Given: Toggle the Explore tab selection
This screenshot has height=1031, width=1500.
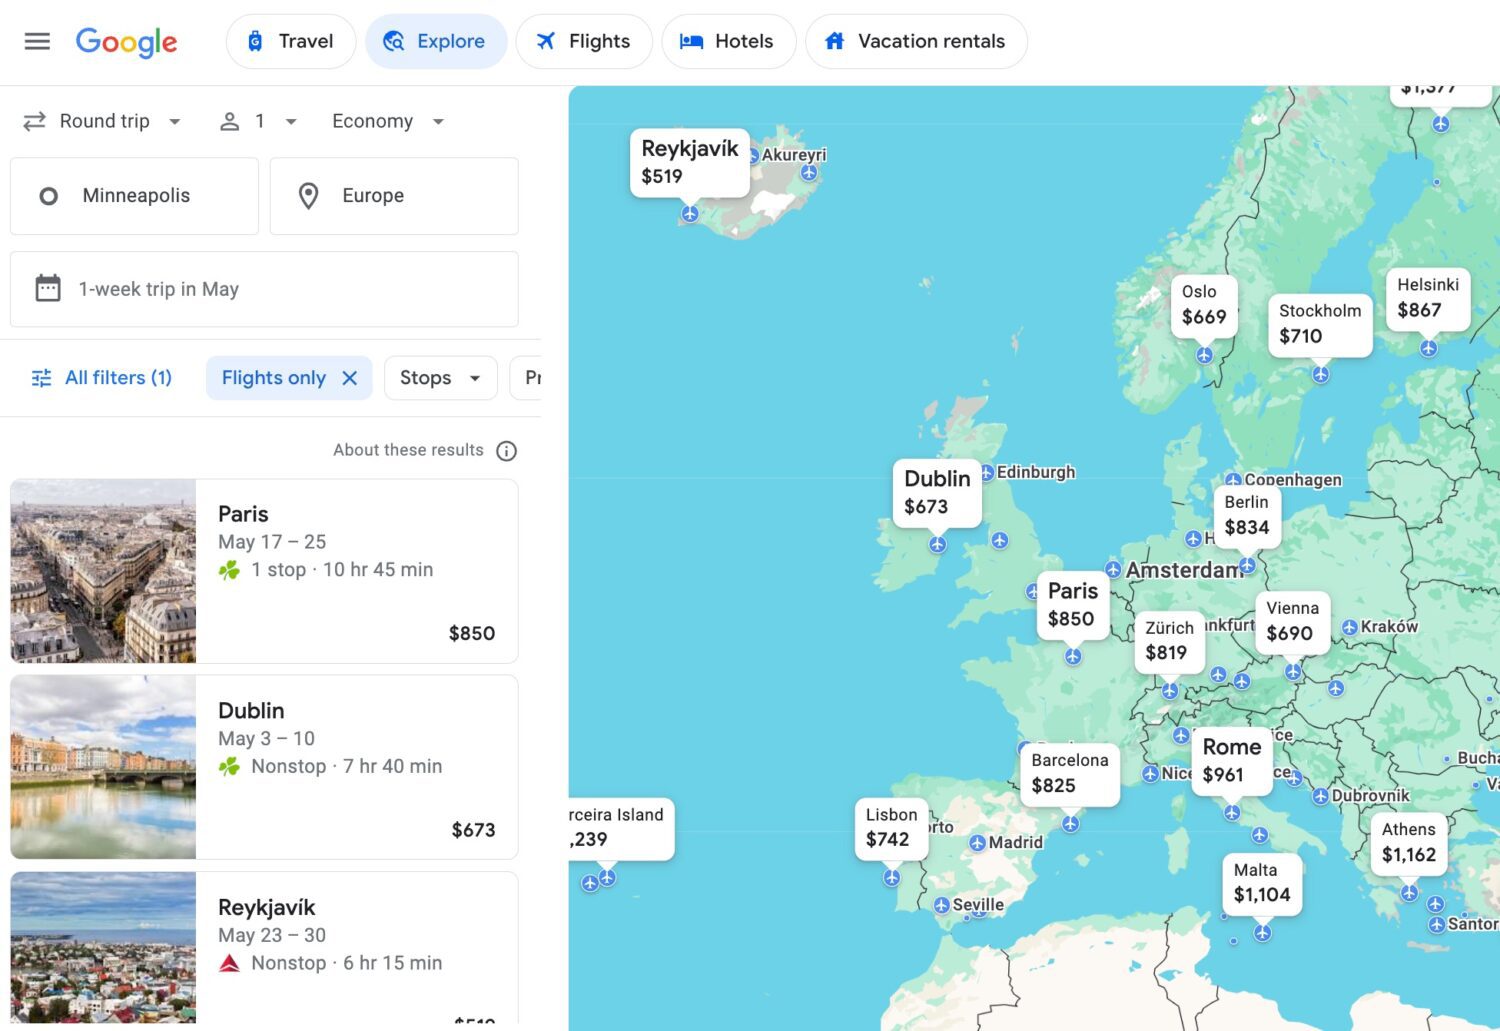Looking at the screenshot, I should 436,41.
